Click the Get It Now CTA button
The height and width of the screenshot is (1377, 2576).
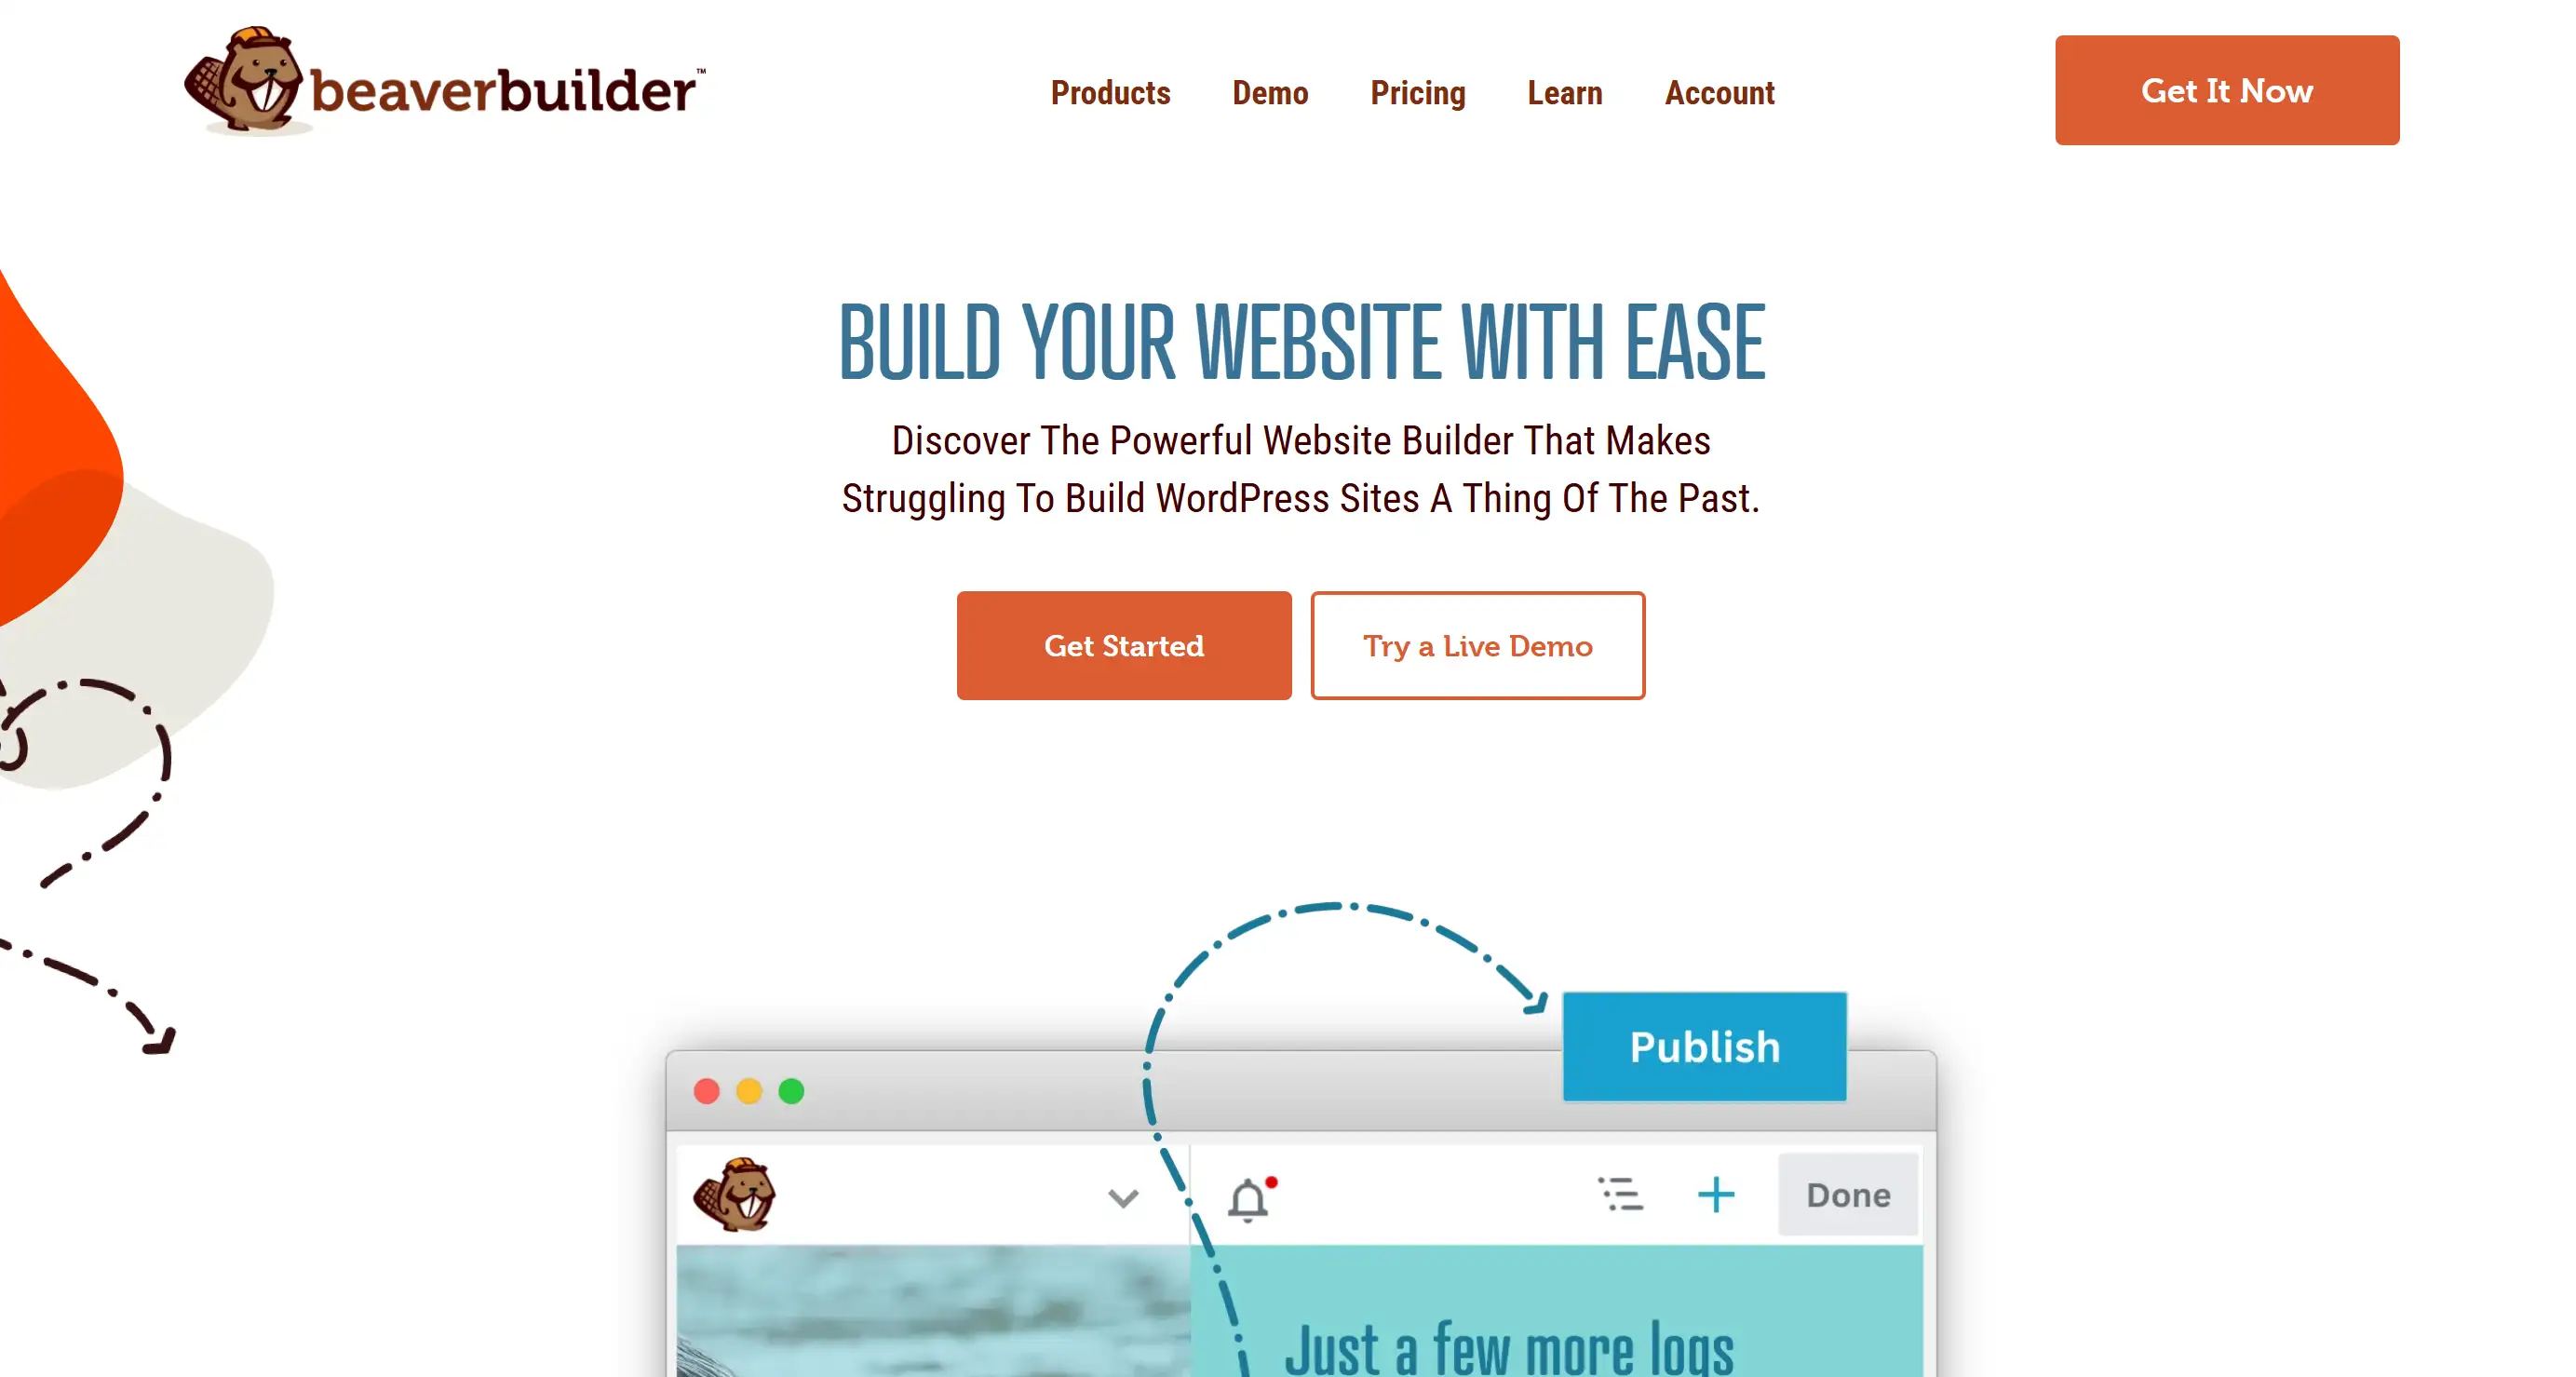pos(2227,90)
